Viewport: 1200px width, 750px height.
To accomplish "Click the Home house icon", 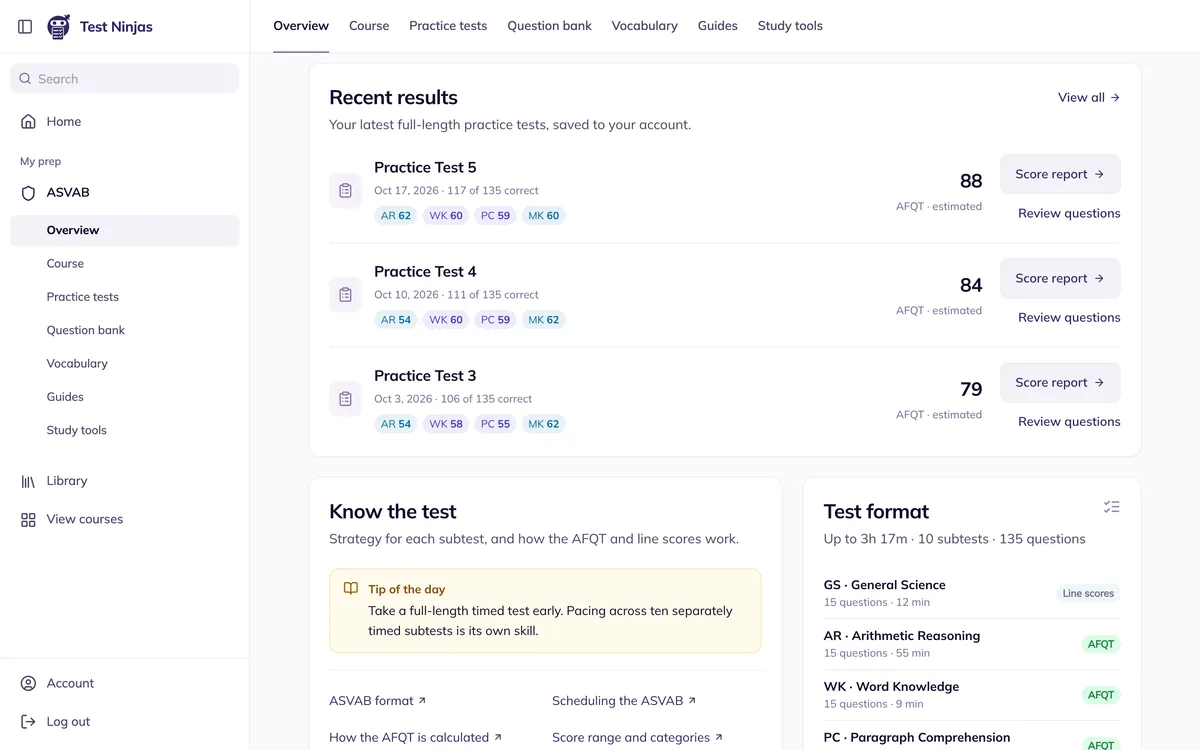I will (28, 122).
